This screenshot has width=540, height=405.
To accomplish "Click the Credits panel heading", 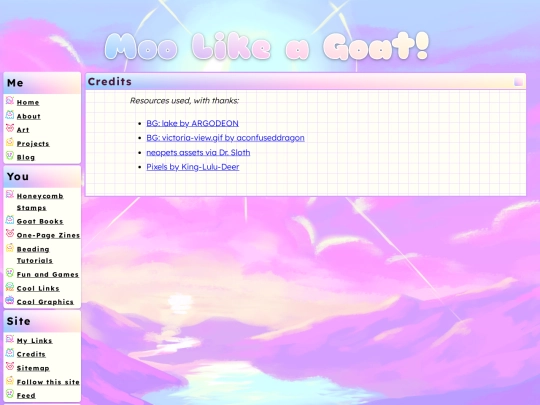I will [110, 82].
